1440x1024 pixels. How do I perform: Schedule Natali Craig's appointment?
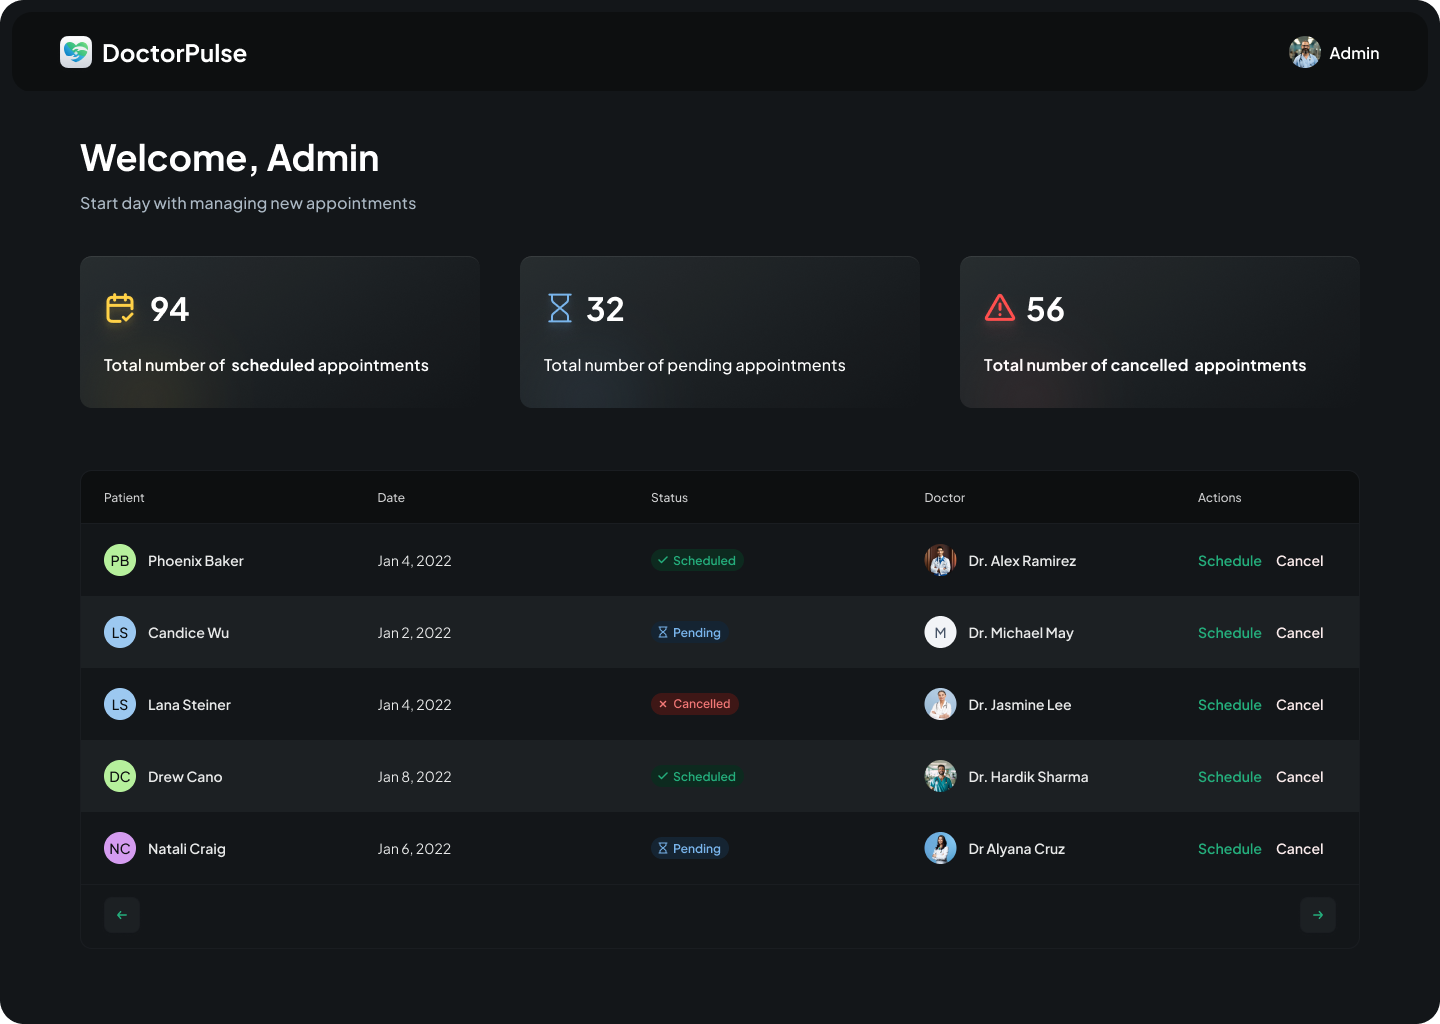1229,849
